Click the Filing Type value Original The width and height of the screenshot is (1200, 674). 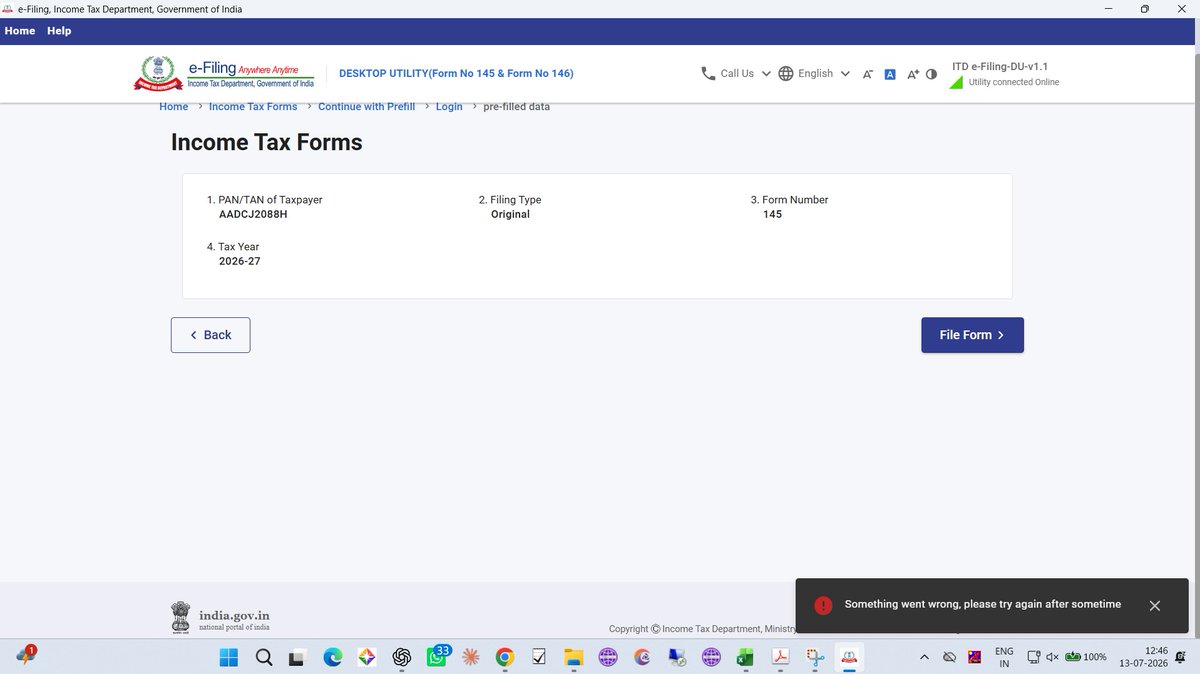(x=510, y=214)
